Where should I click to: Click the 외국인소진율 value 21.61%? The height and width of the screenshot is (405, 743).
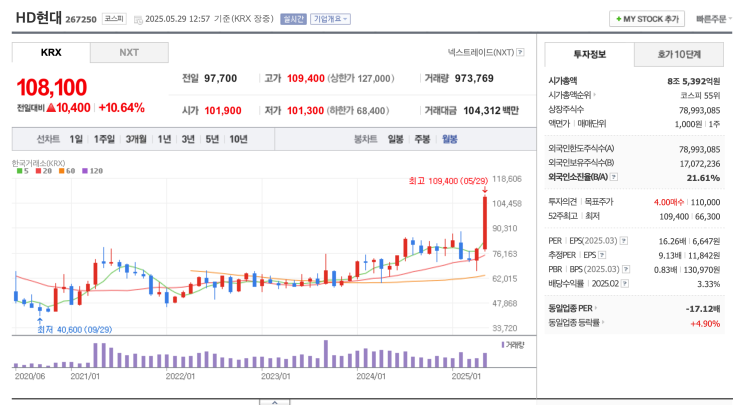(703, 178)
